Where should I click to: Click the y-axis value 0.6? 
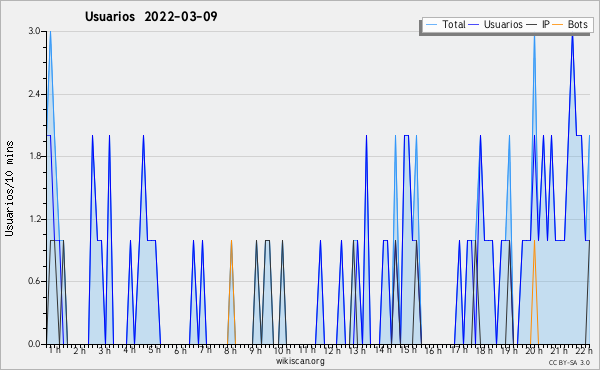tap(34, 282)
